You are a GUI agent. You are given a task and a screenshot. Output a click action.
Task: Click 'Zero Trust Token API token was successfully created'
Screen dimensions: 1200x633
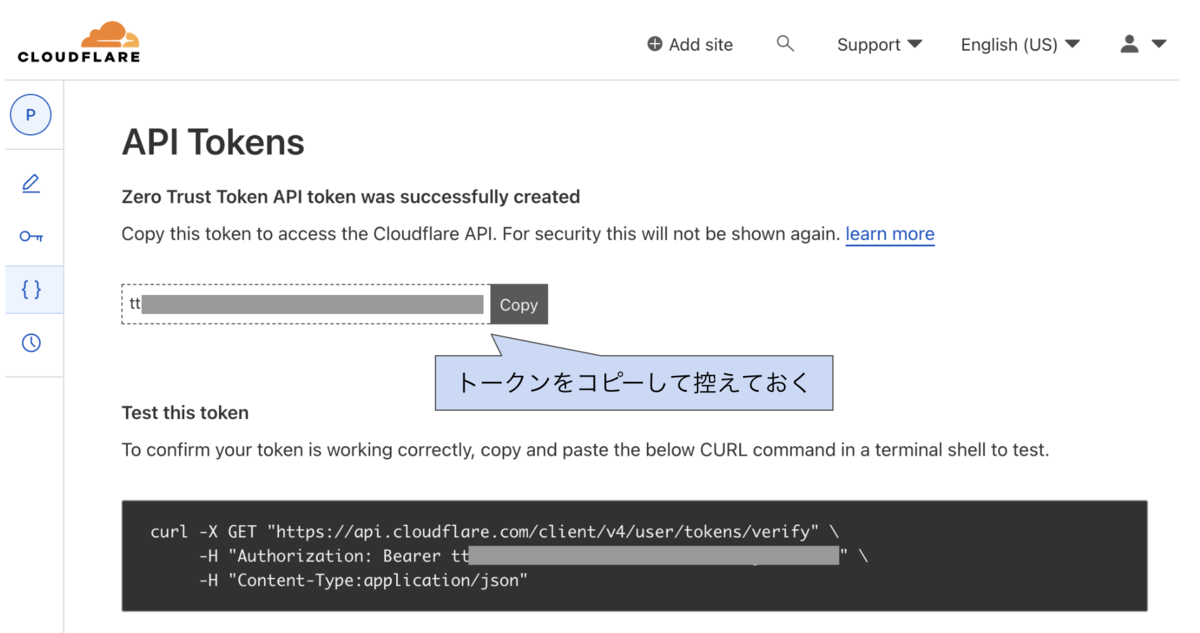click(351, 197)
